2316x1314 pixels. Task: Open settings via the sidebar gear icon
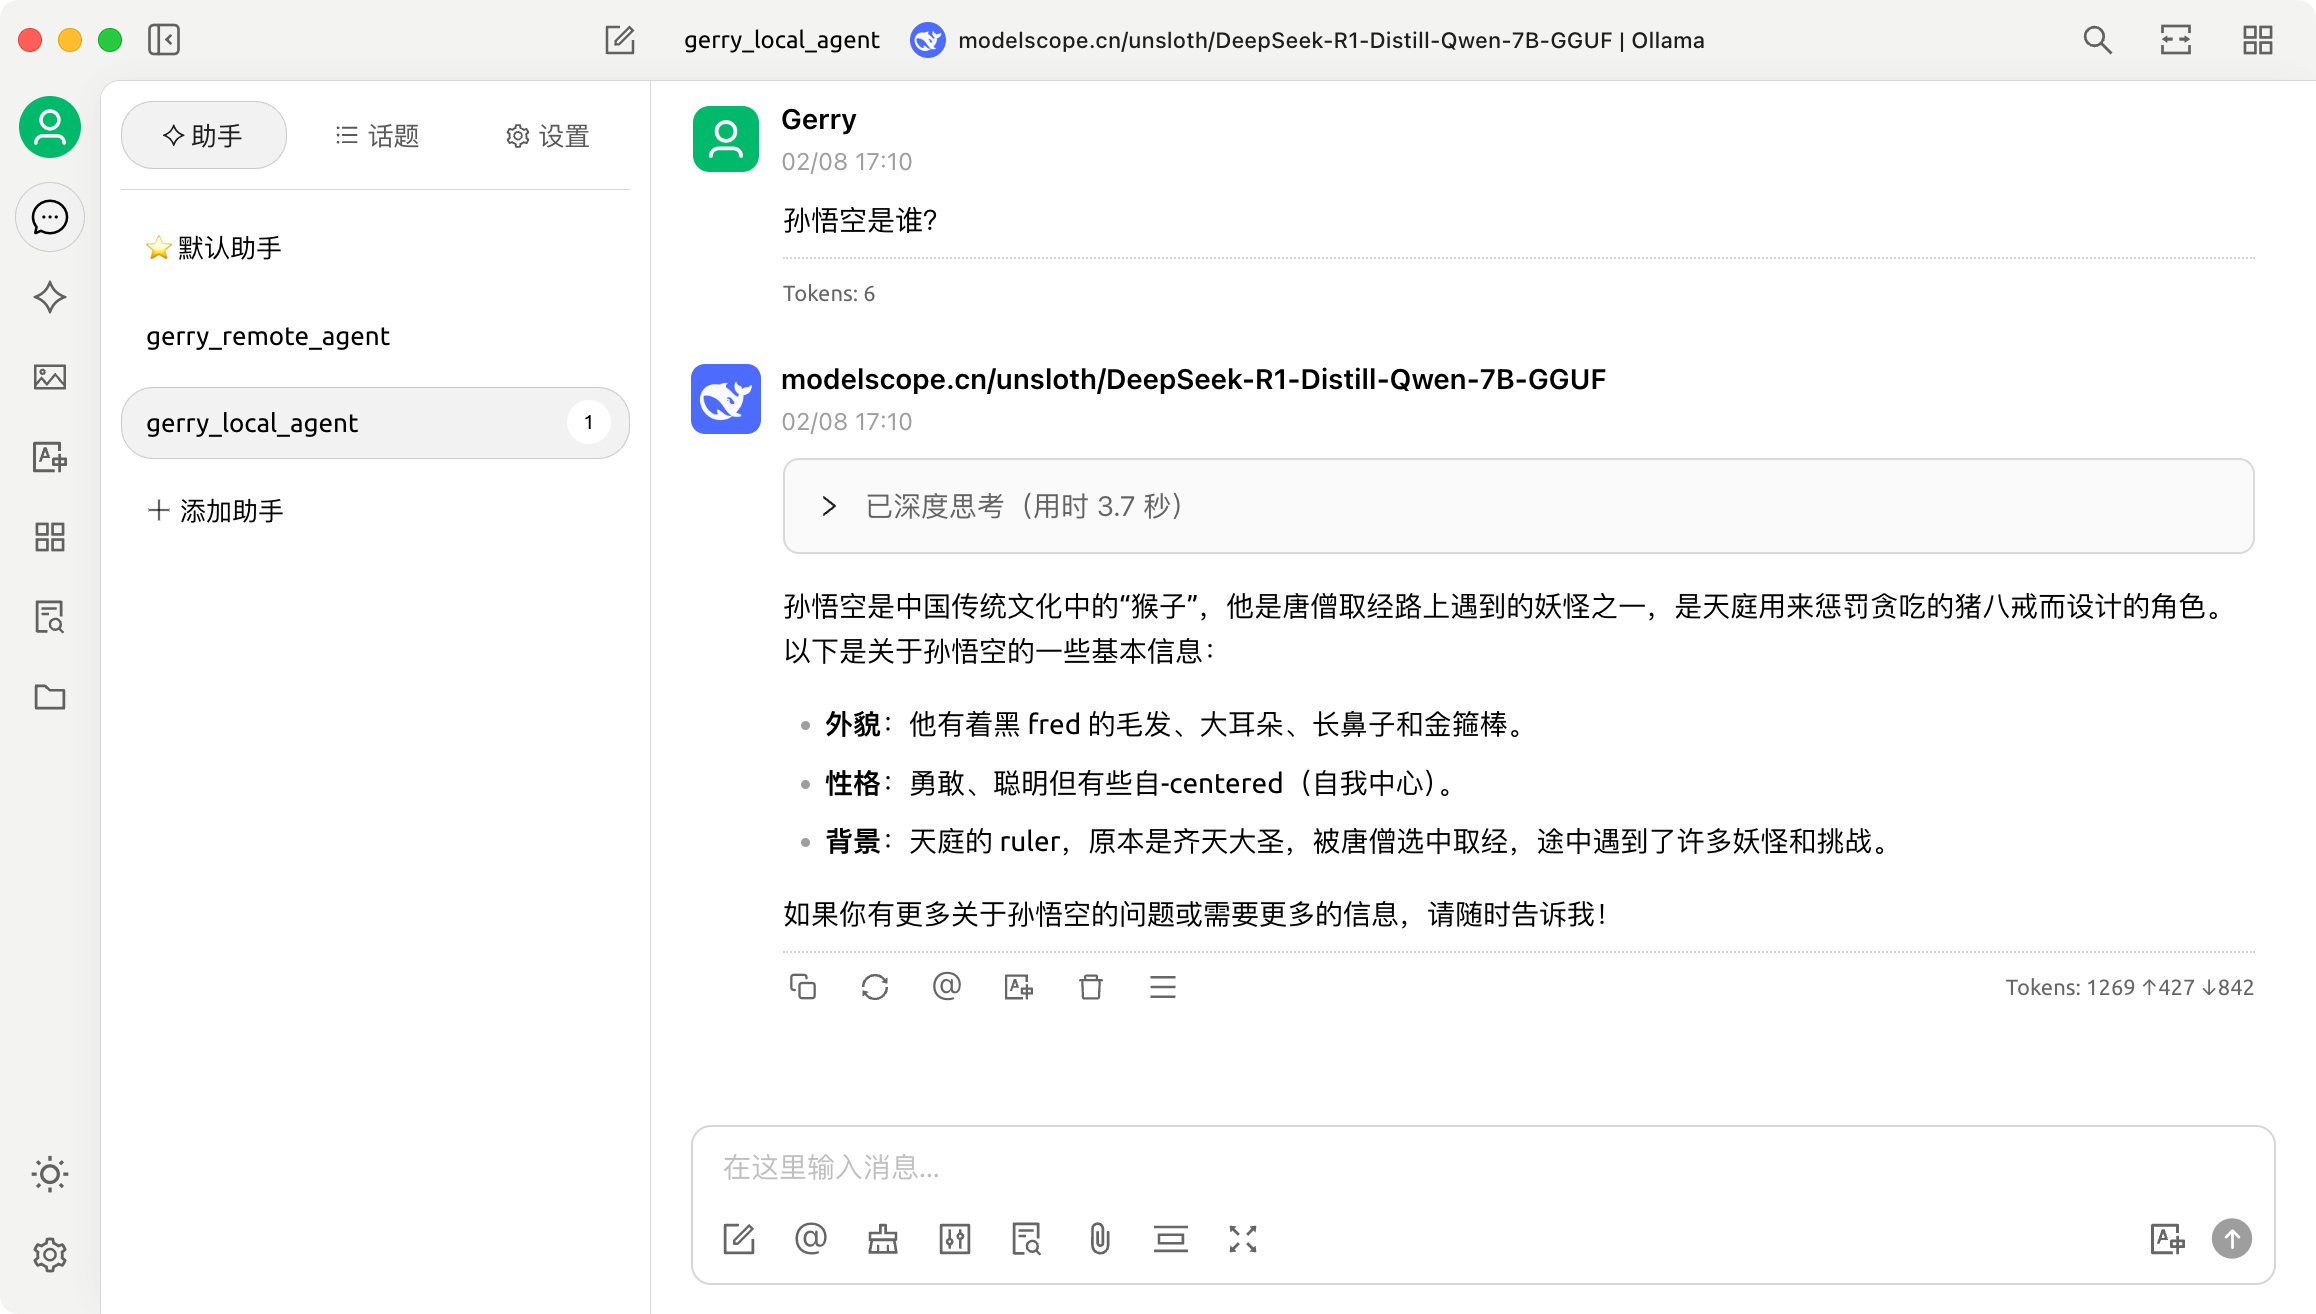click(49, 1254)
